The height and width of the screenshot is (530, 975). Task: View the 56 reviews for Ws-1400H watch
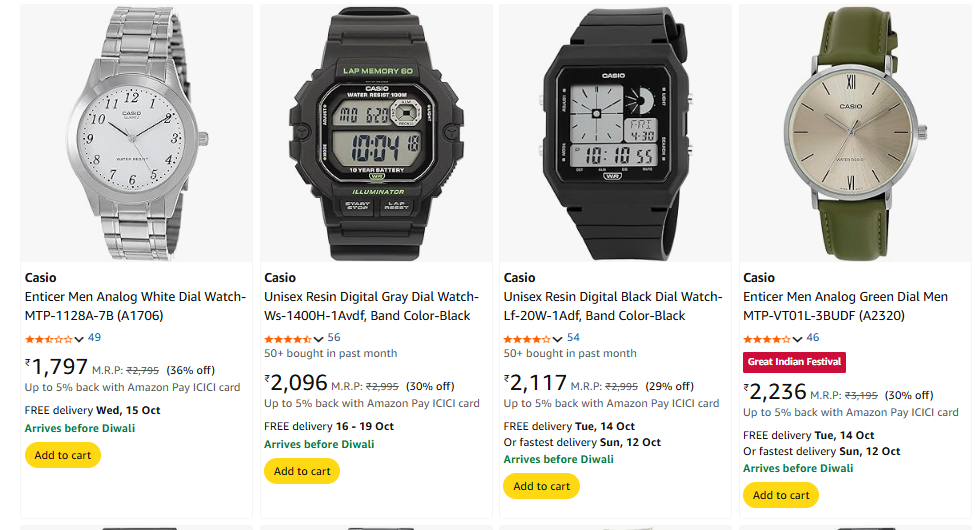point(334,338)
